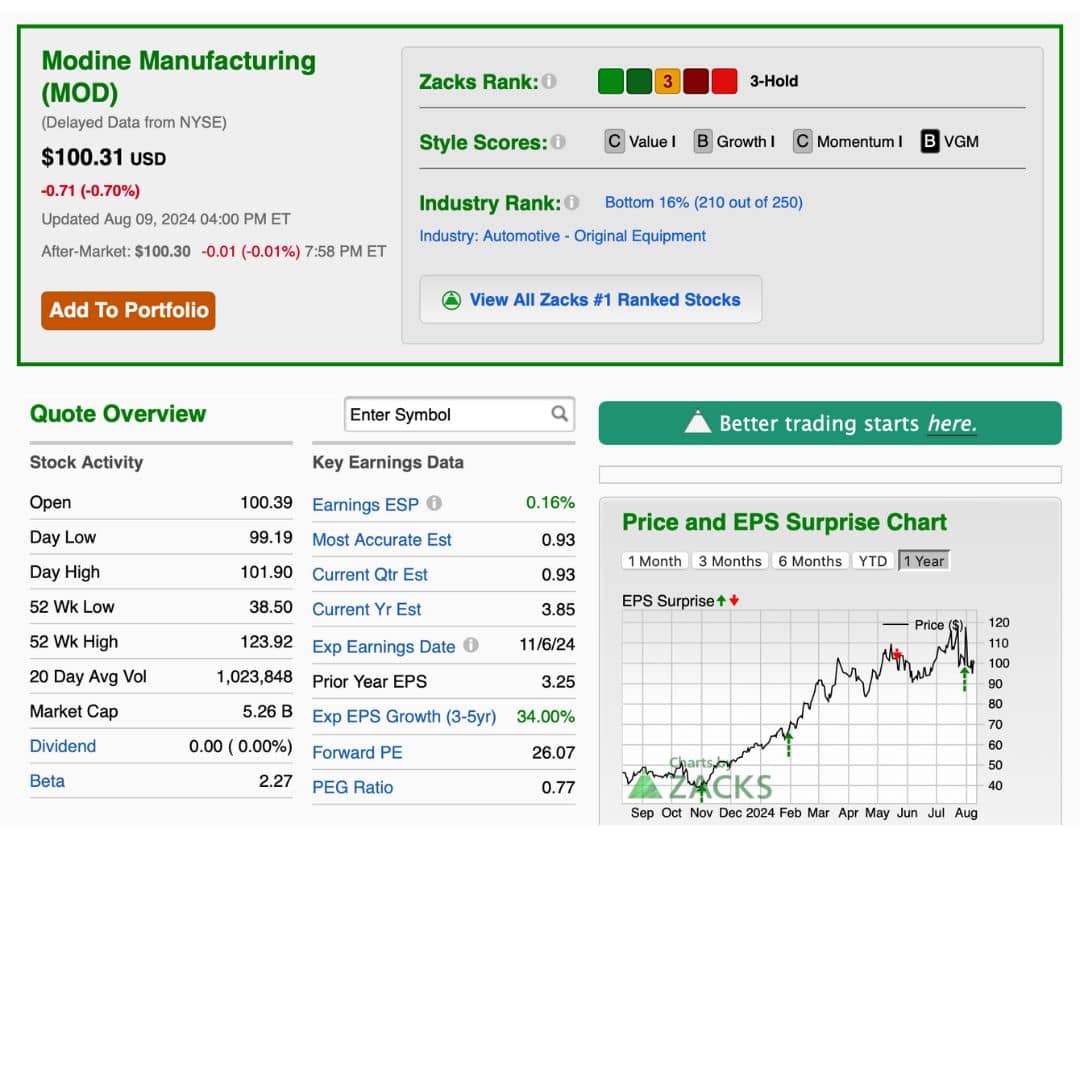1080x1080 pixels.
Task: Click the search magnifier icon
Action: tap(560, 414)
